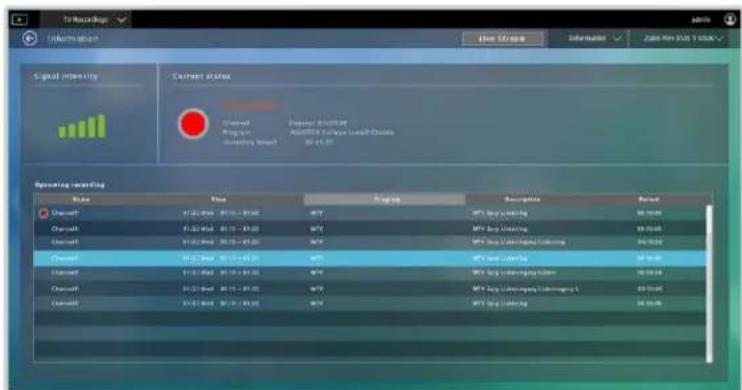The image size is (742, 390).
Task: Click the green signal intensity bars
Action: [x=82, y=126]
